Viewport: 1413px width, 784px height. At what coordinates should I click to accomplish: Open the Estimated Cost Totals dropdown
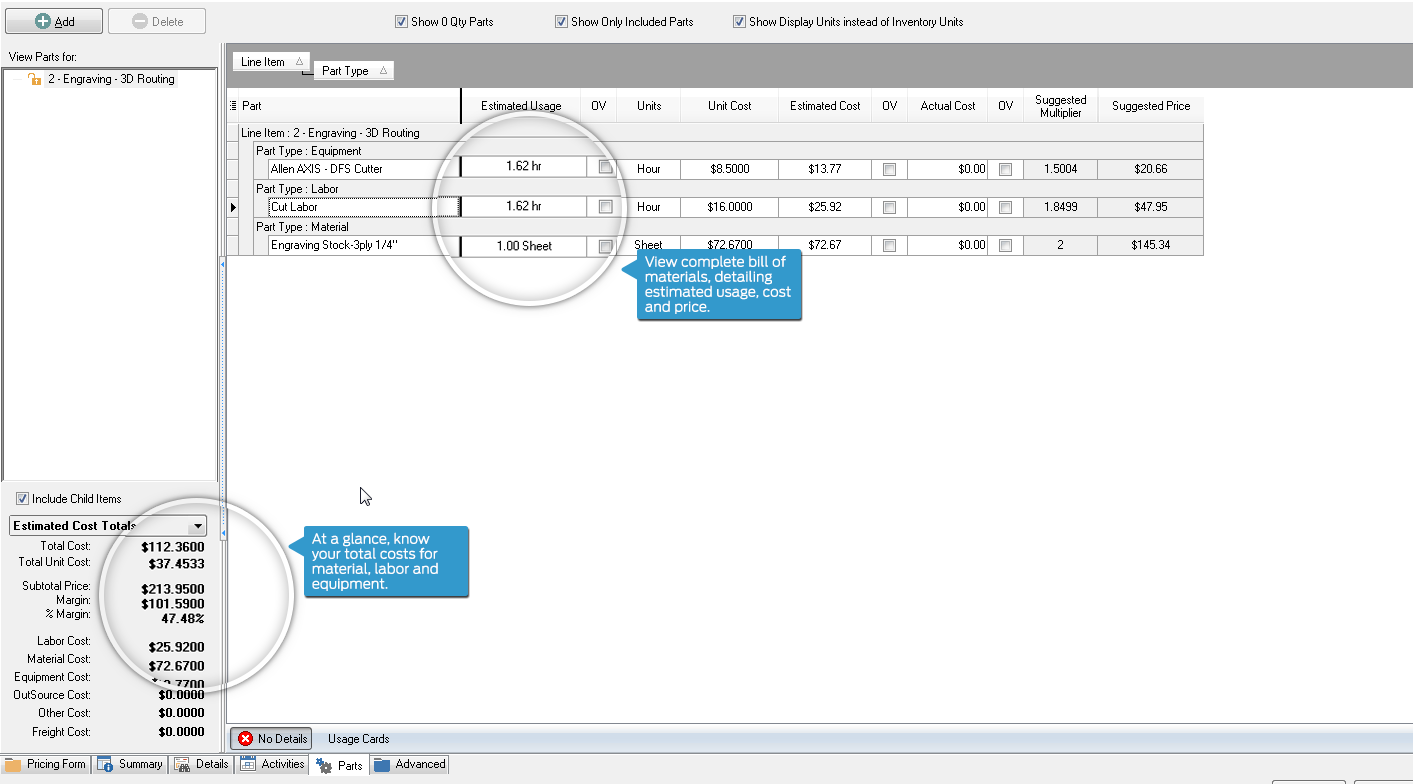198,526
